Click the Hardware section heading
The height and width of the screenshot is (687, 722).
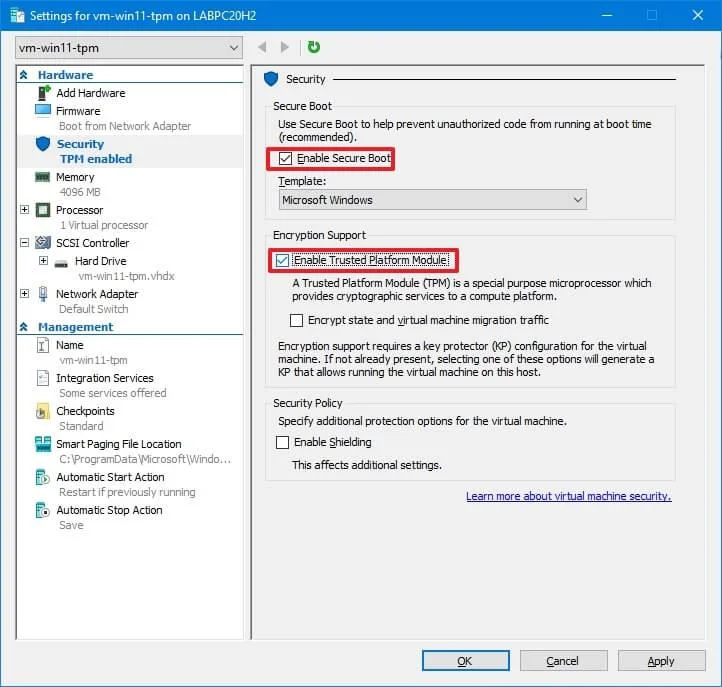pyautogui.click(x=65, y=75)
